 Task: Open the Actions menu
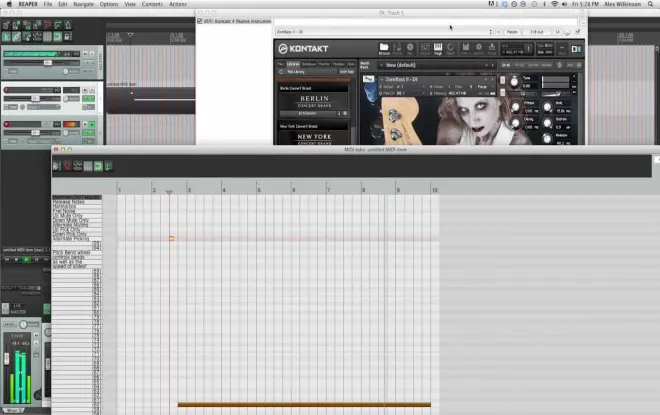point(178,4)
